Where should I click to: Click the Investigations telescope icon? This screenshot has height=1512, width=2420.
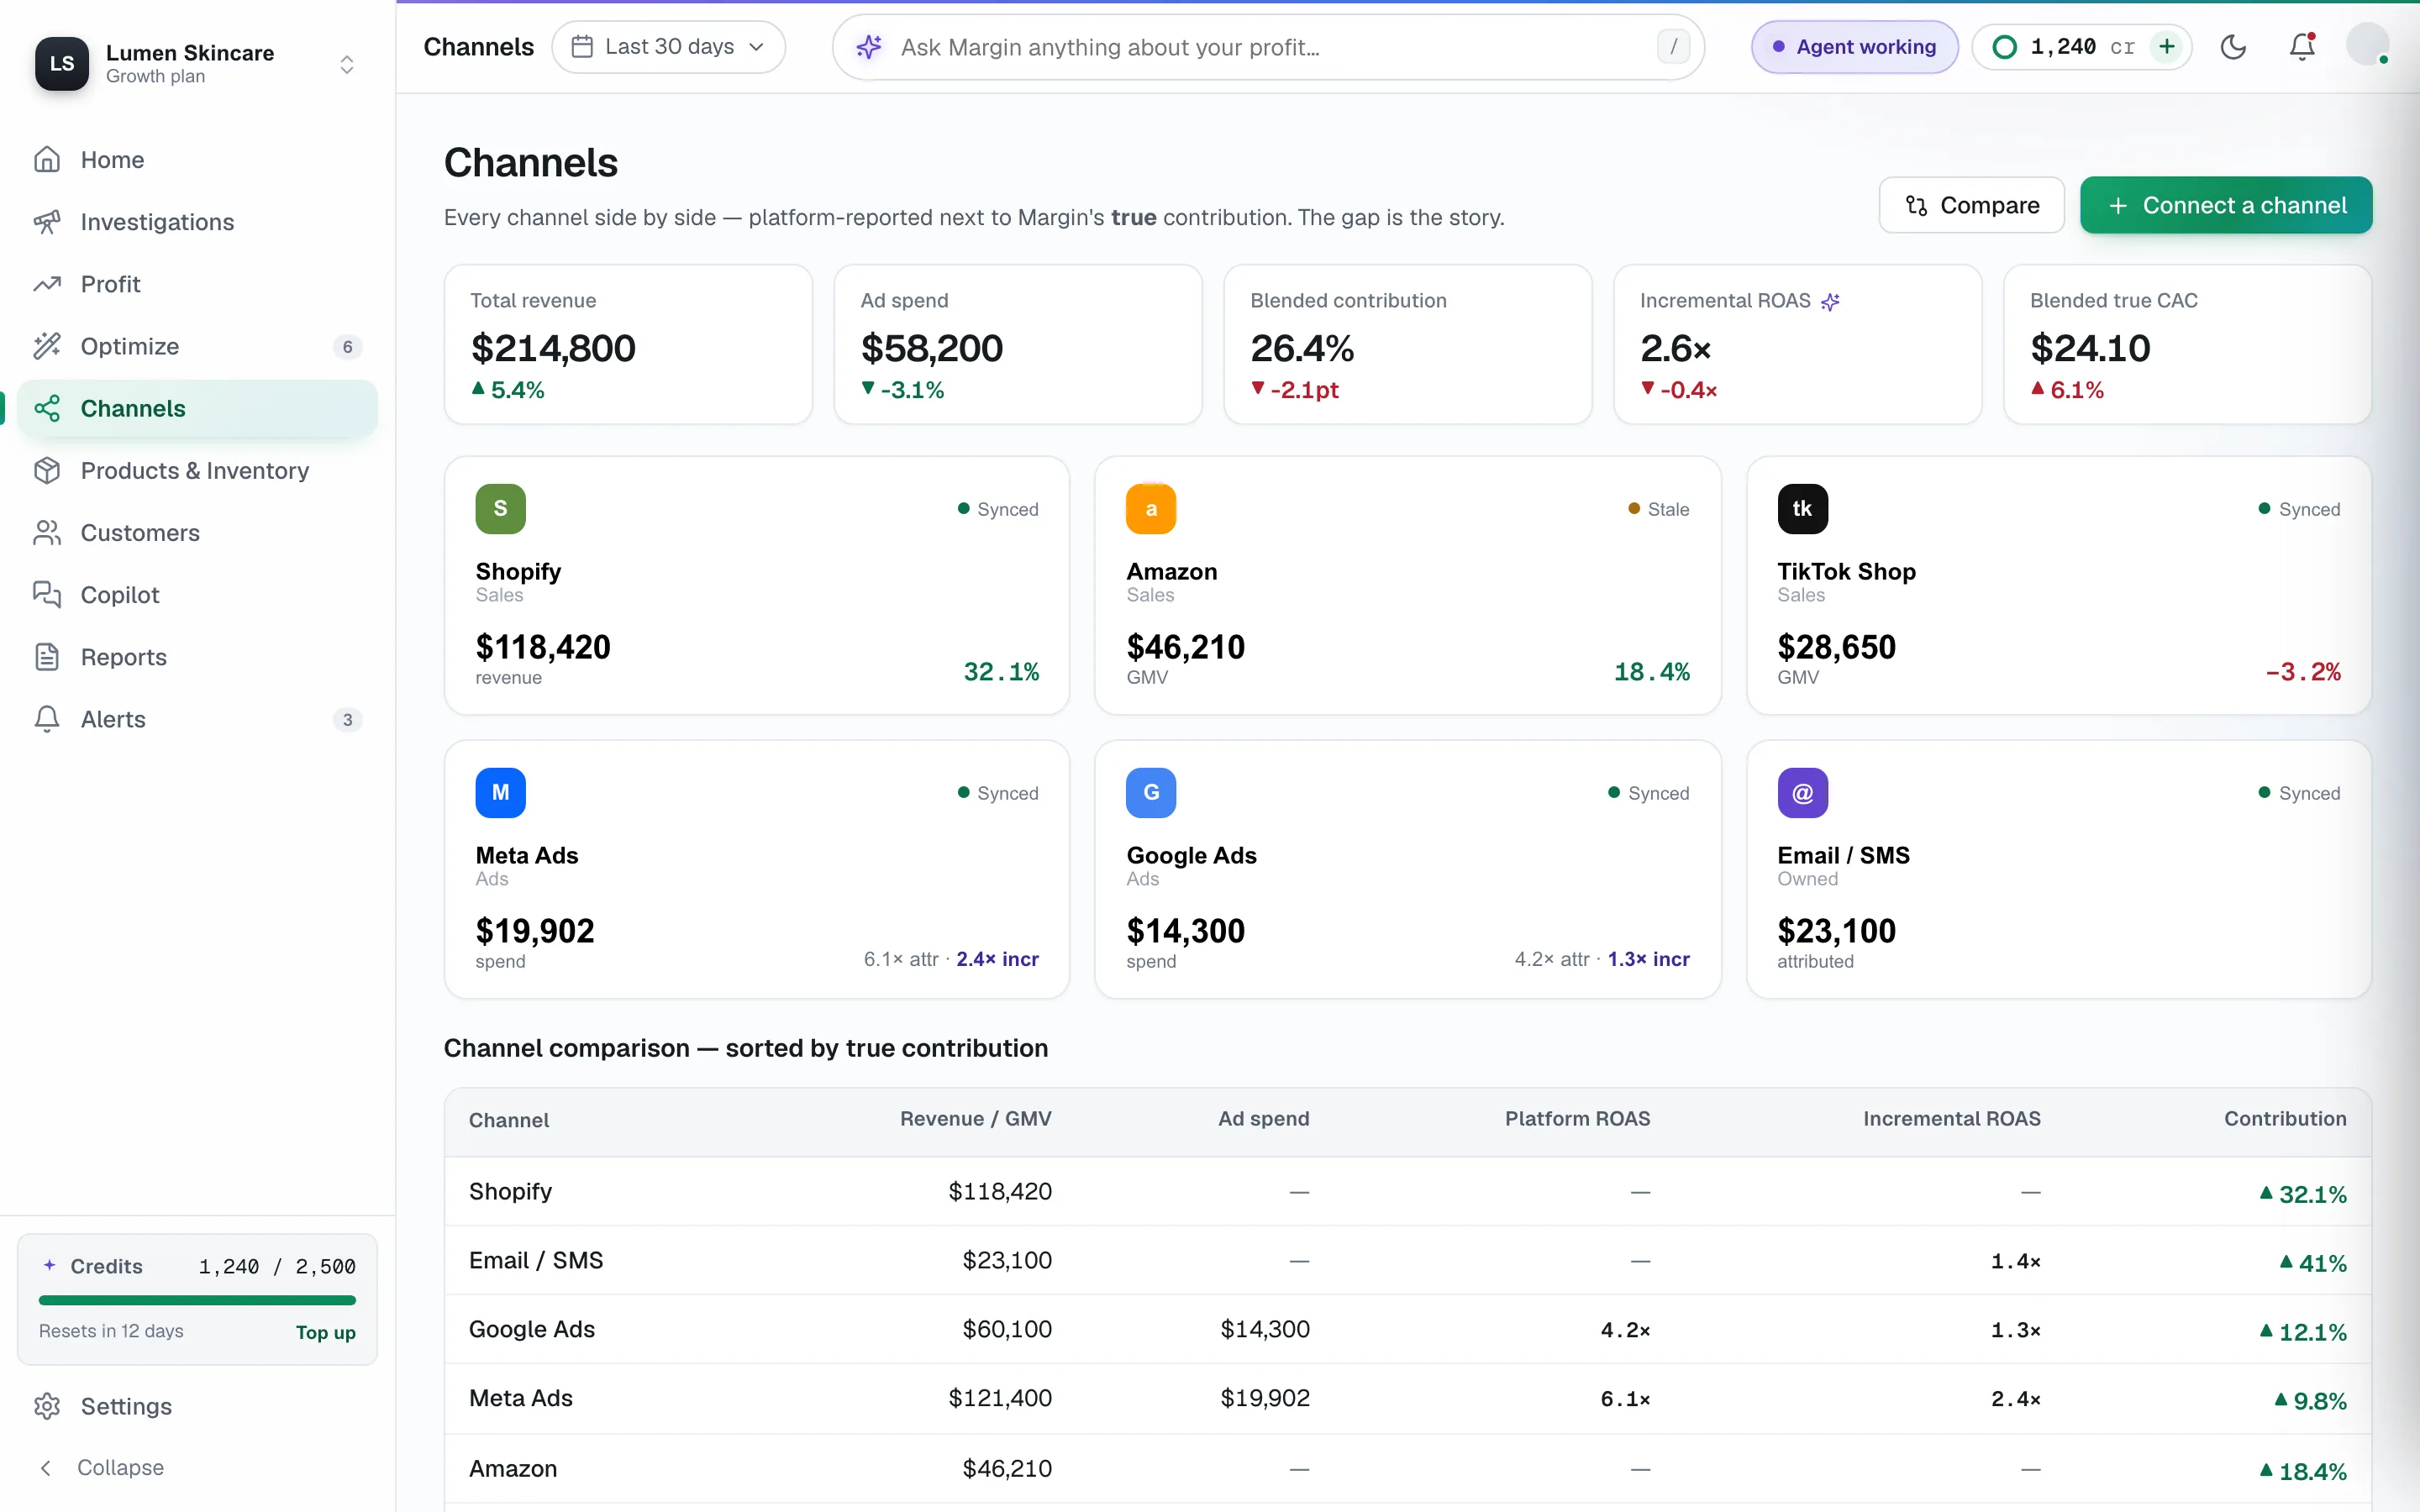point(47,222)
